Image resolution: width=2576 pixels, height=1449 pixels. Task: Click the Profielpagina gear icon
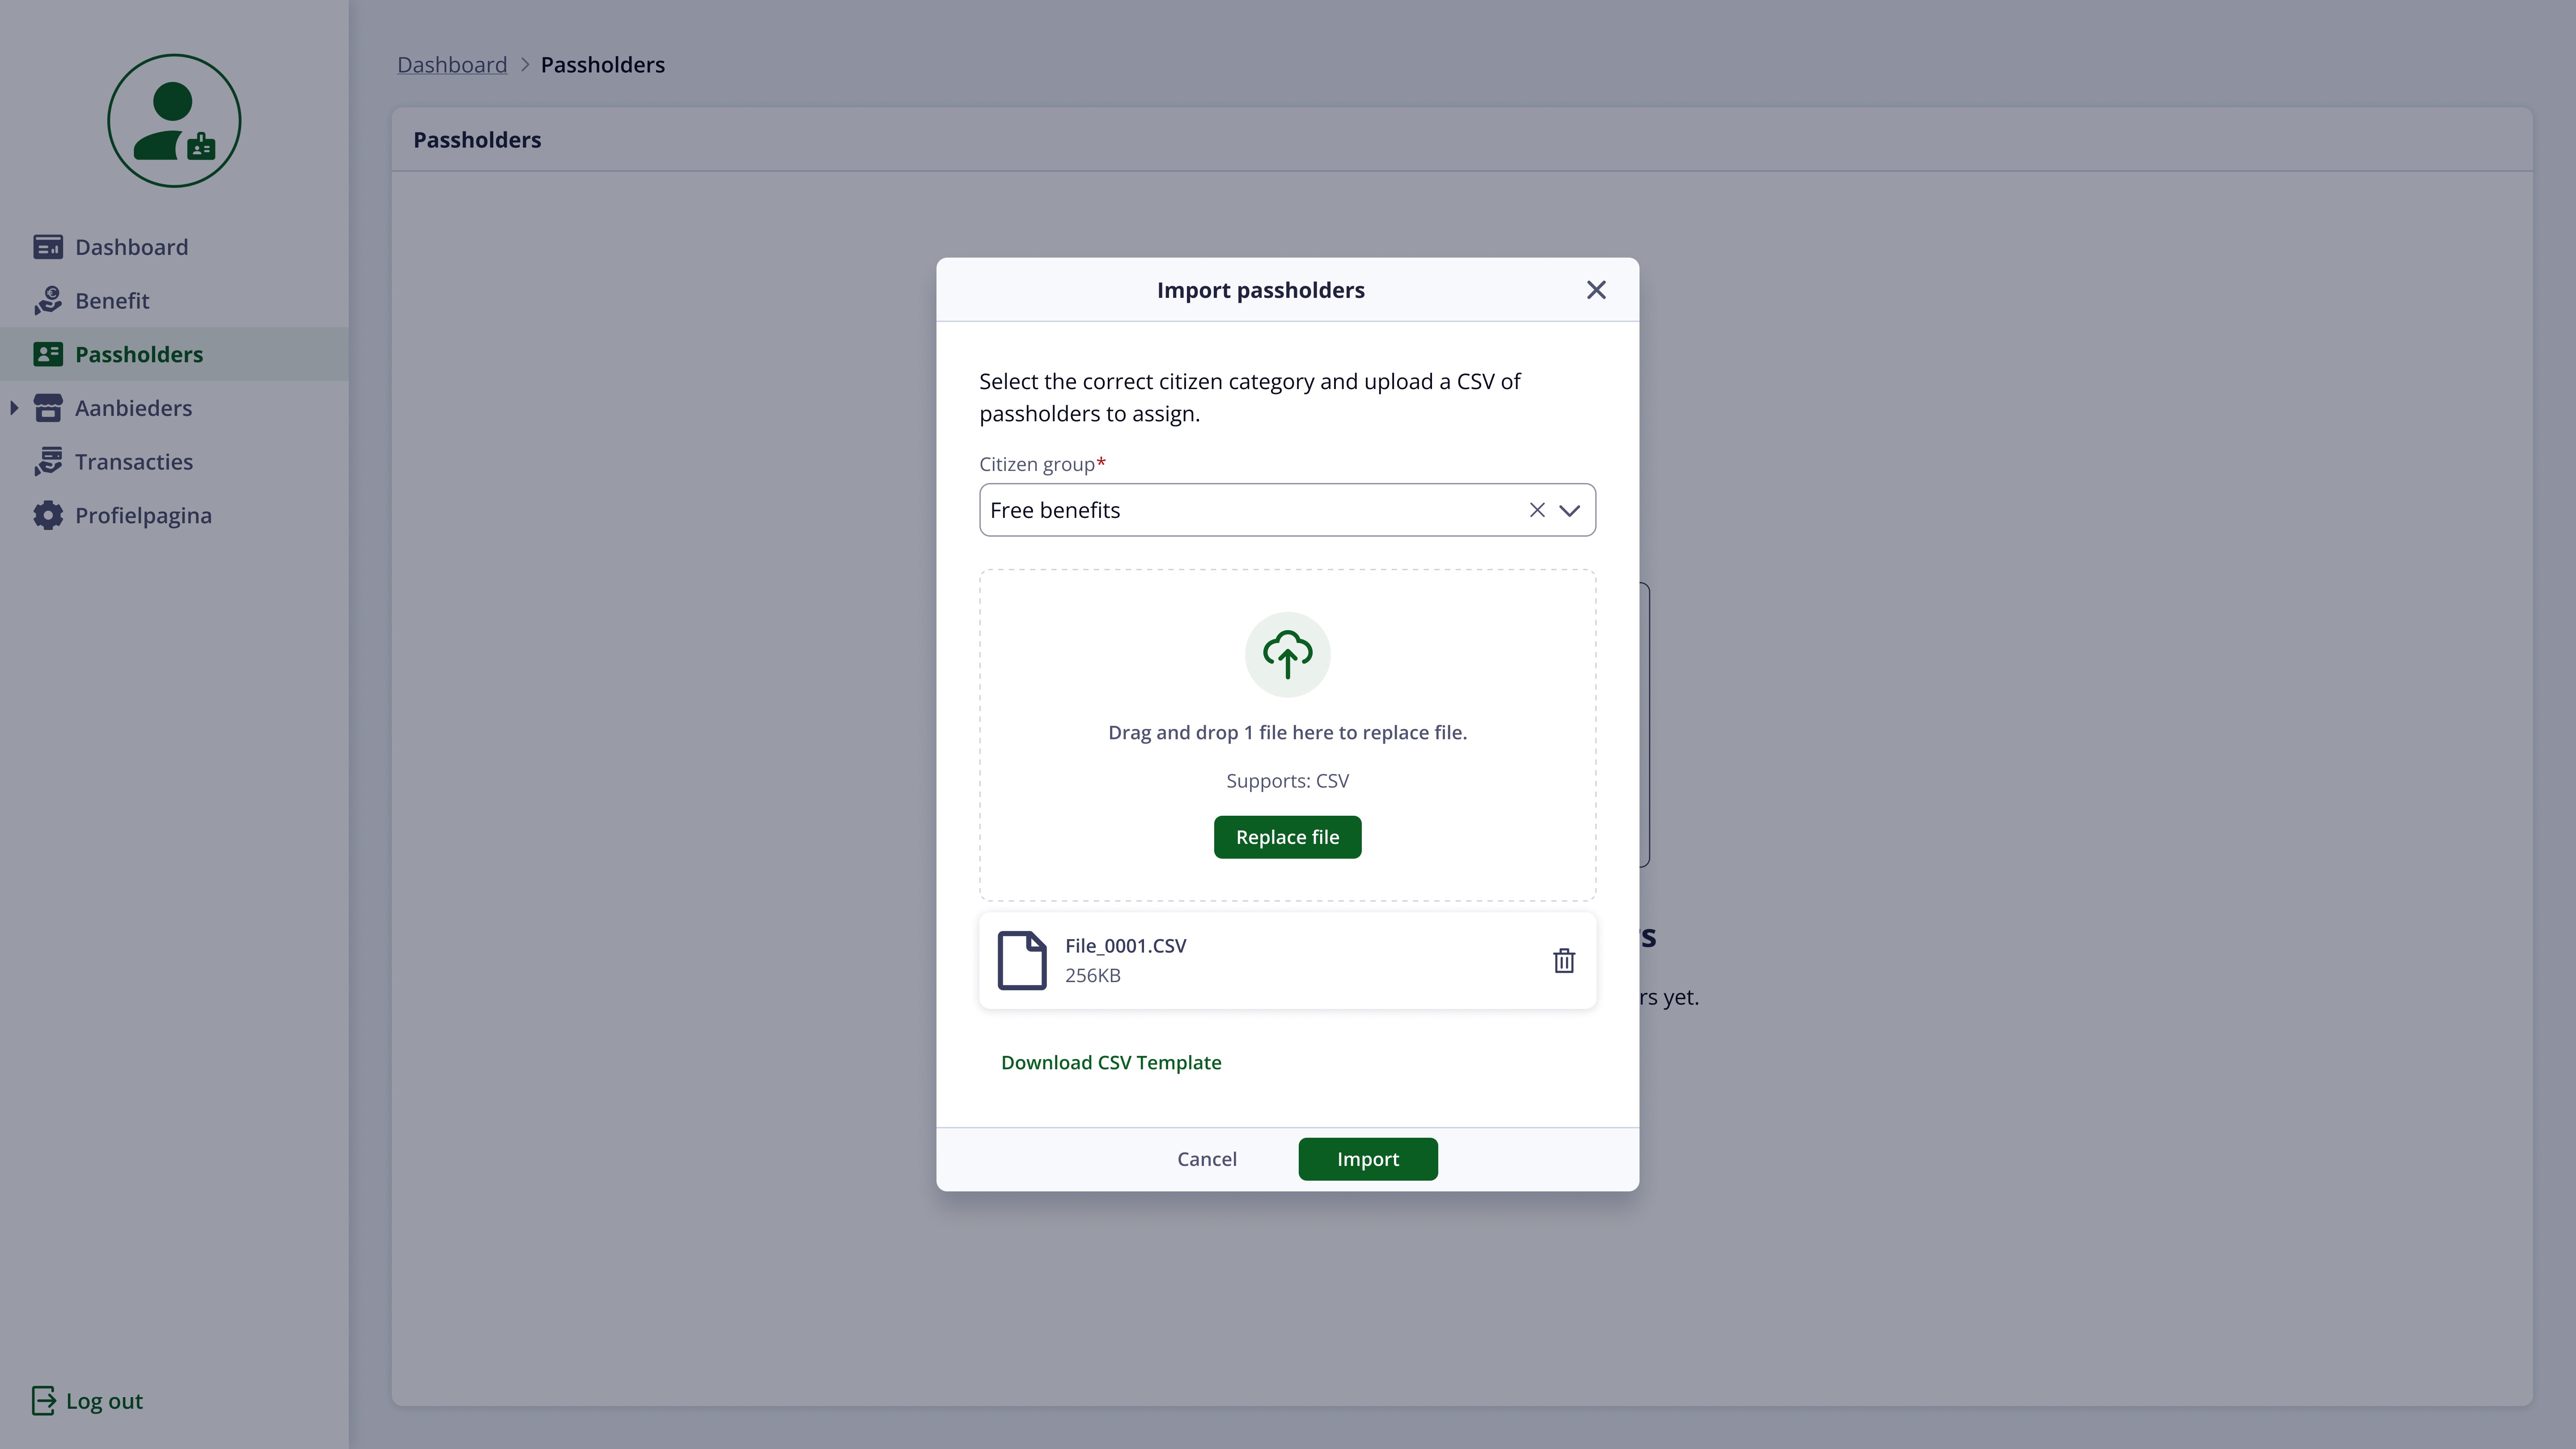[47, 516]
